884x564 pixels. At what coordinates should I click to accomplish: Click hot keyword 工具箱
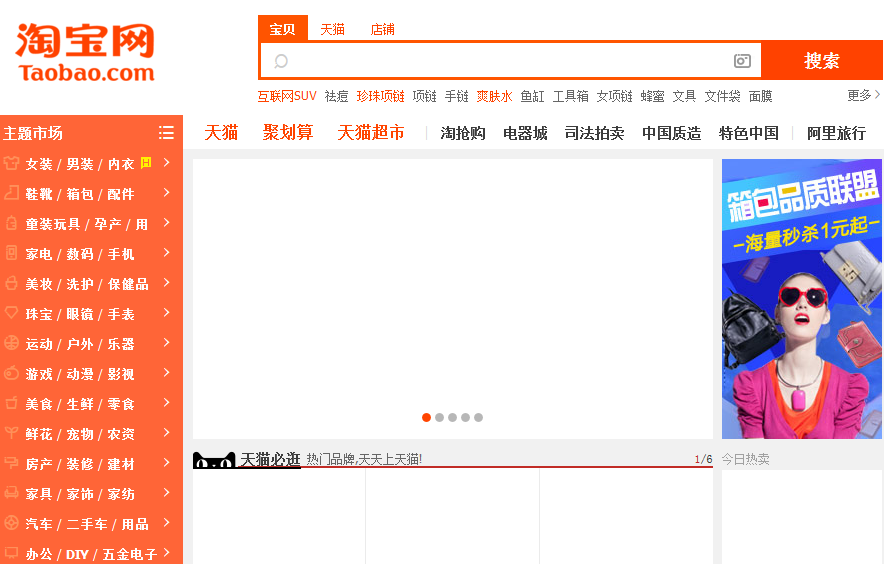tap(571, 96)
